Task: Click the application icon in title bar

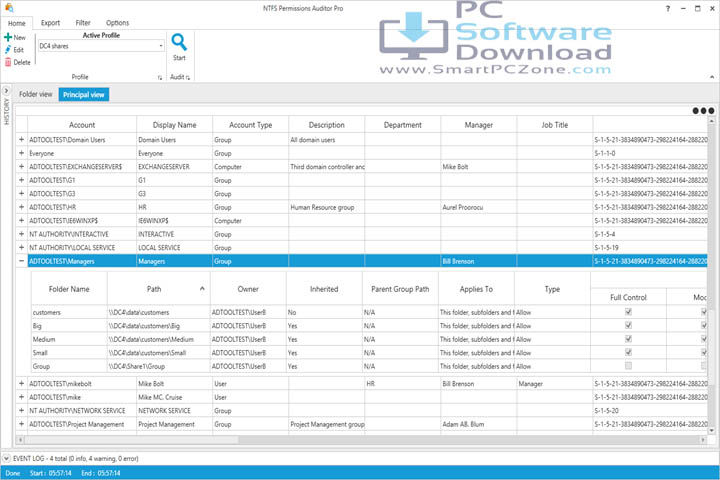Action: 9,8
